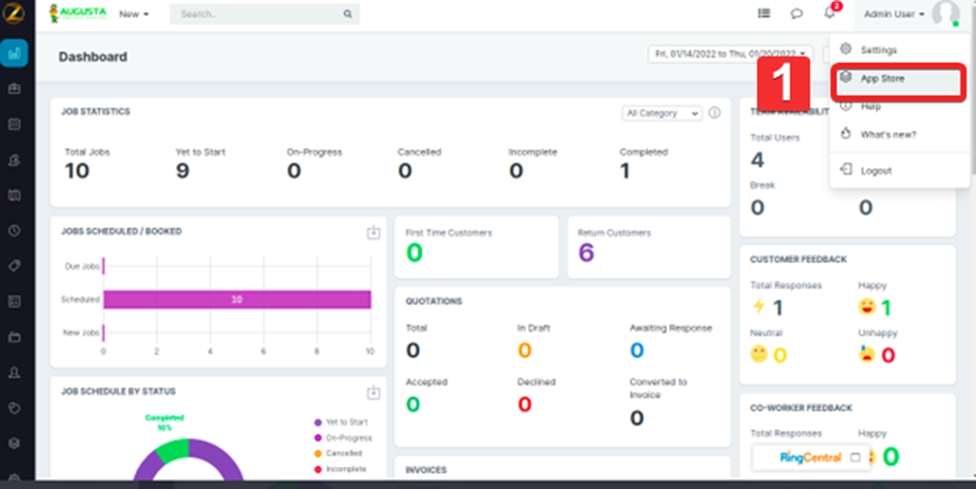Download the Job Schedule by Status chart
The width and height of the screenshot is (976, 489).
[373, 393]
